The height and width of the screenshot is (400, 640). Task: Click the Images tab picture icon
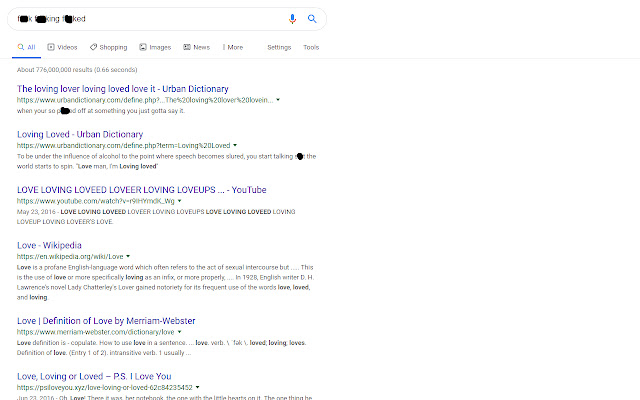coord(143,47)
